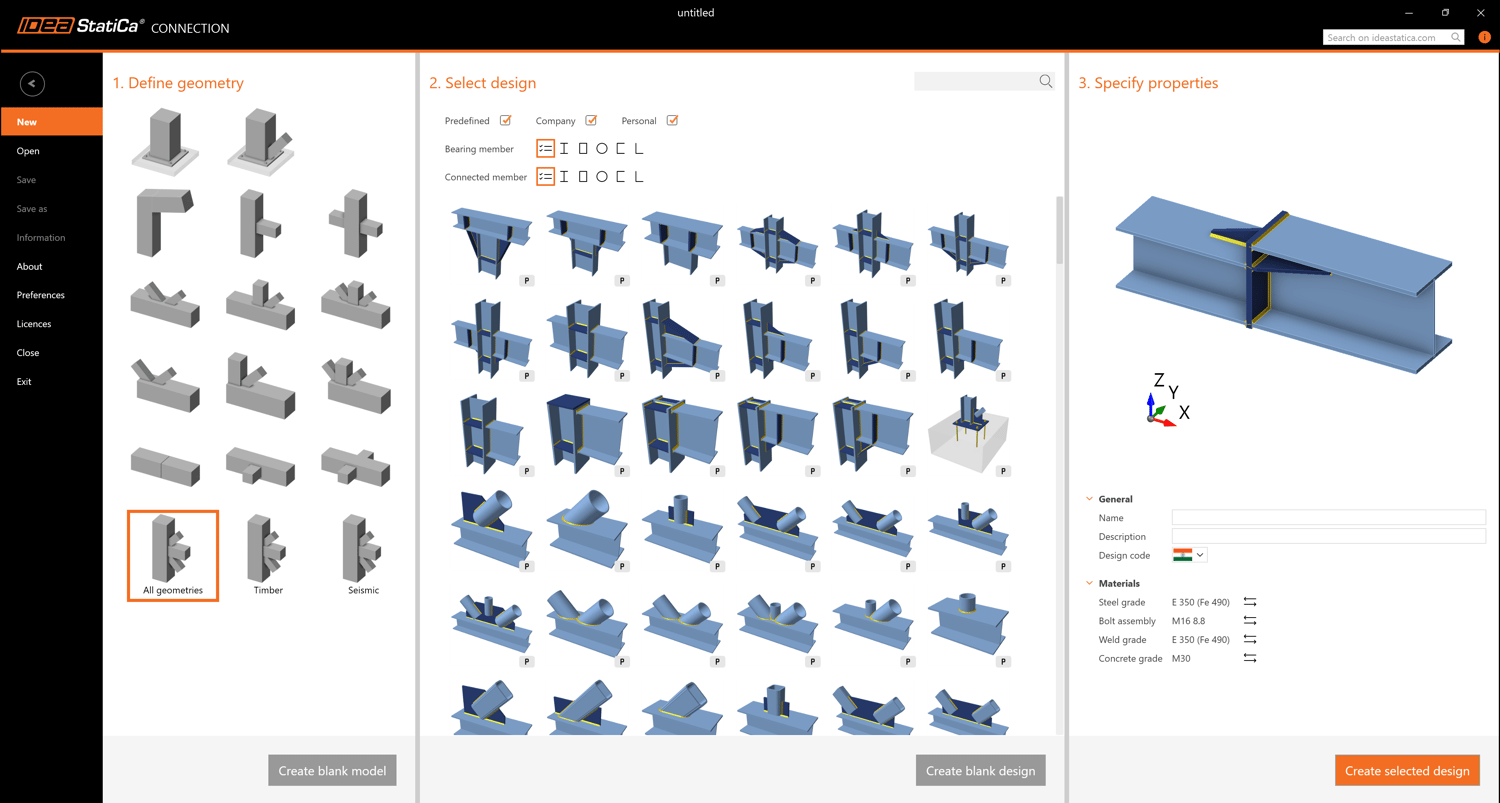Click the Description input field
The width and height of the screenshot is (1500, 803).
tap(1329, 537)
